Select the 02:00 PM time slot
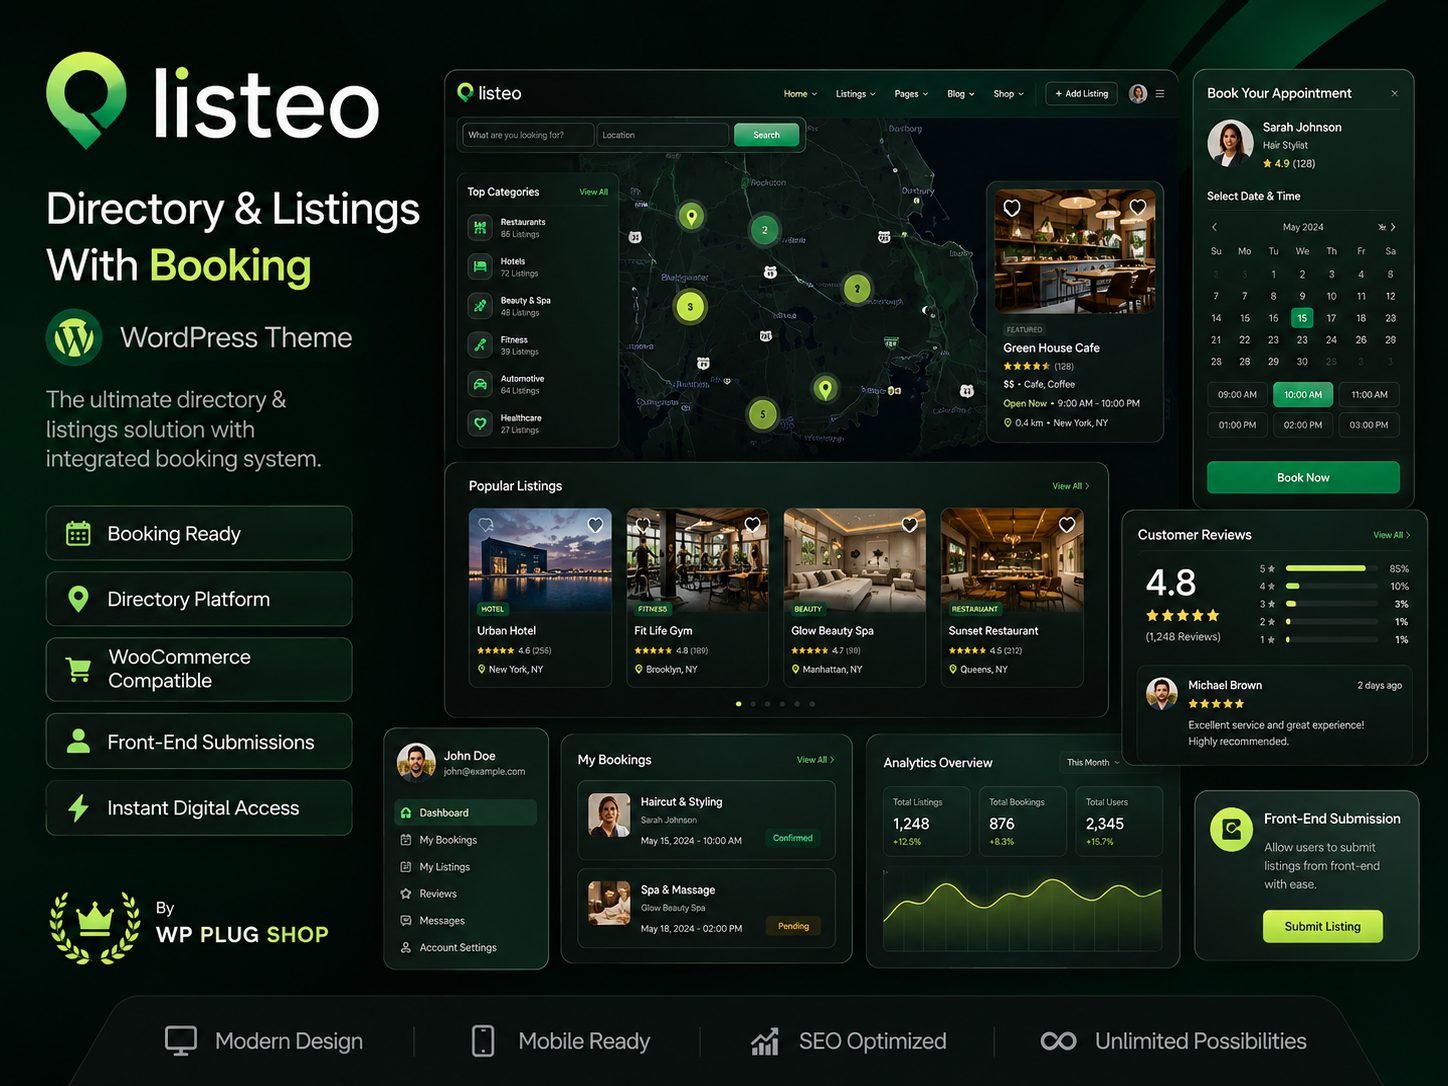The image size is (1448, 1086). [1303, 425]
